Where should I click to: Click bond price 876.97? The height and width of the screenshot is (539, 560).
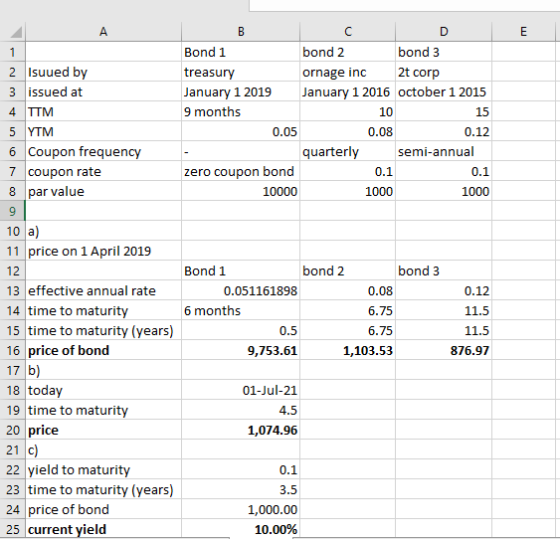444,350
